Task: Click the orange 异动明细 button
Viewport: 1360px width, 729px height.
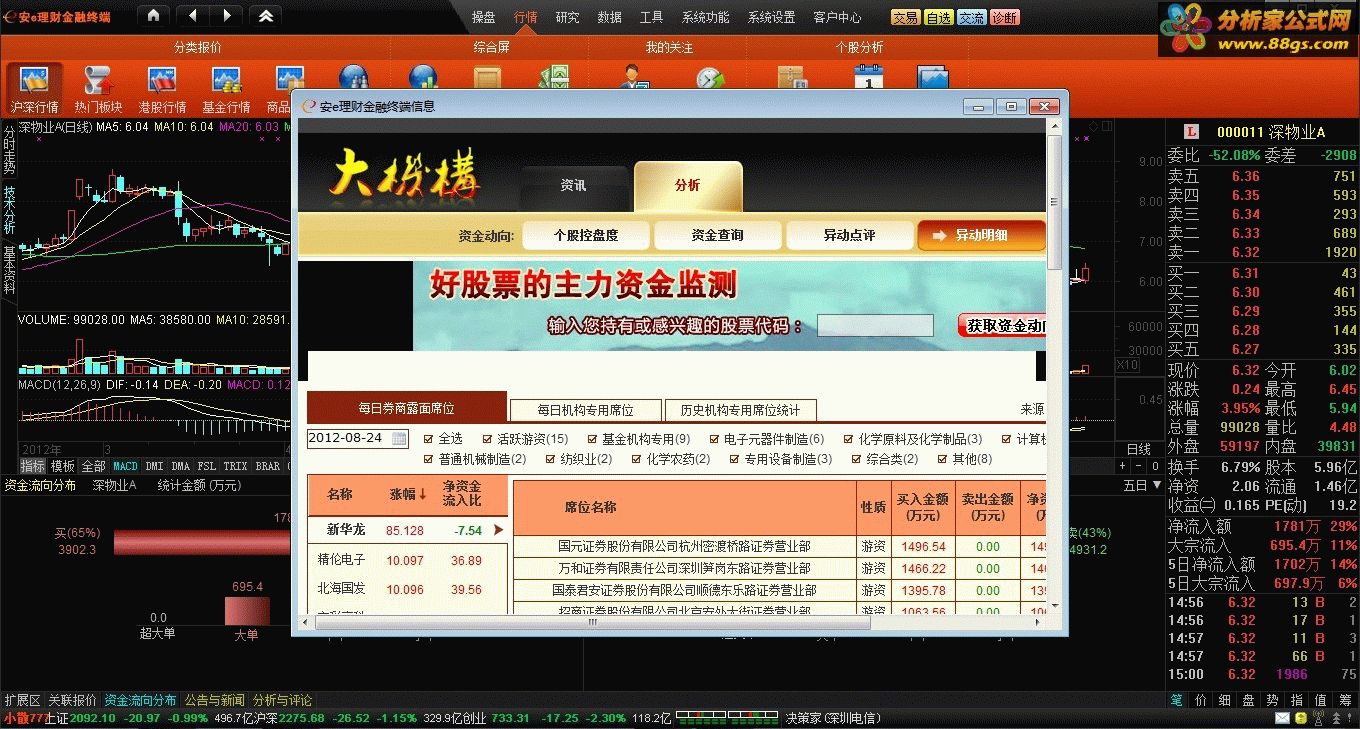Action: (981, 235)
